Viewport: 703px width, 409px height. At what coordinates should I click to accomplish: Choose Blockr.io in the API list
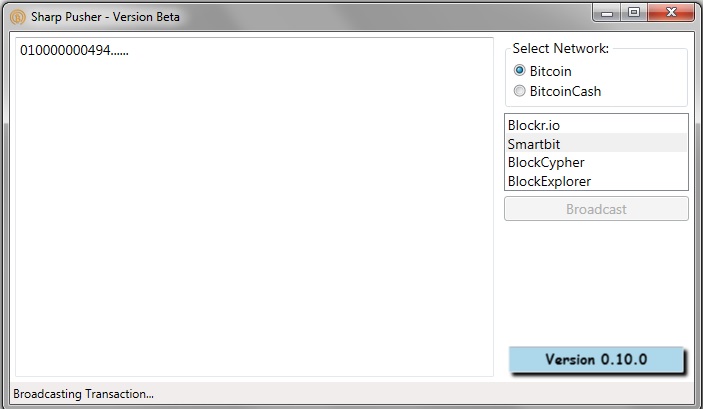tap(596, 125)
